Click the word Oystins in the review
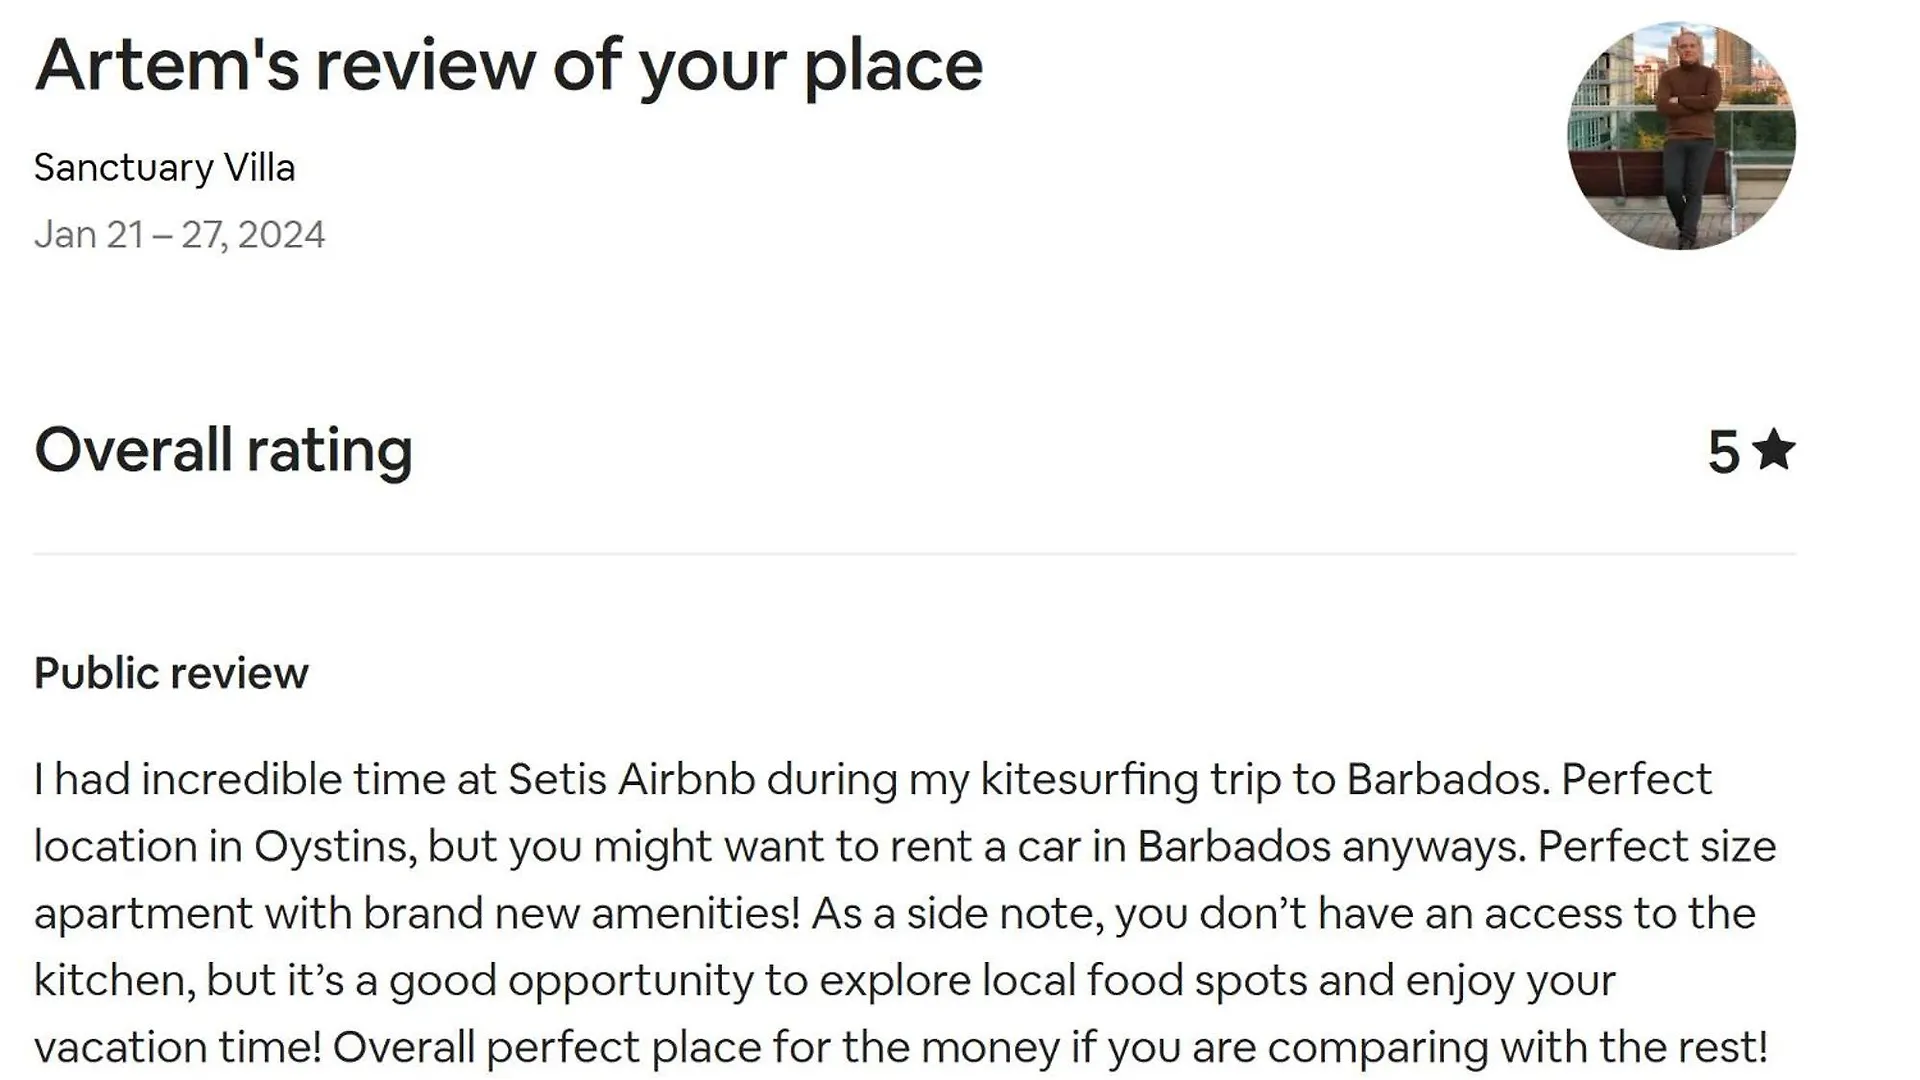 click(335, 846)
